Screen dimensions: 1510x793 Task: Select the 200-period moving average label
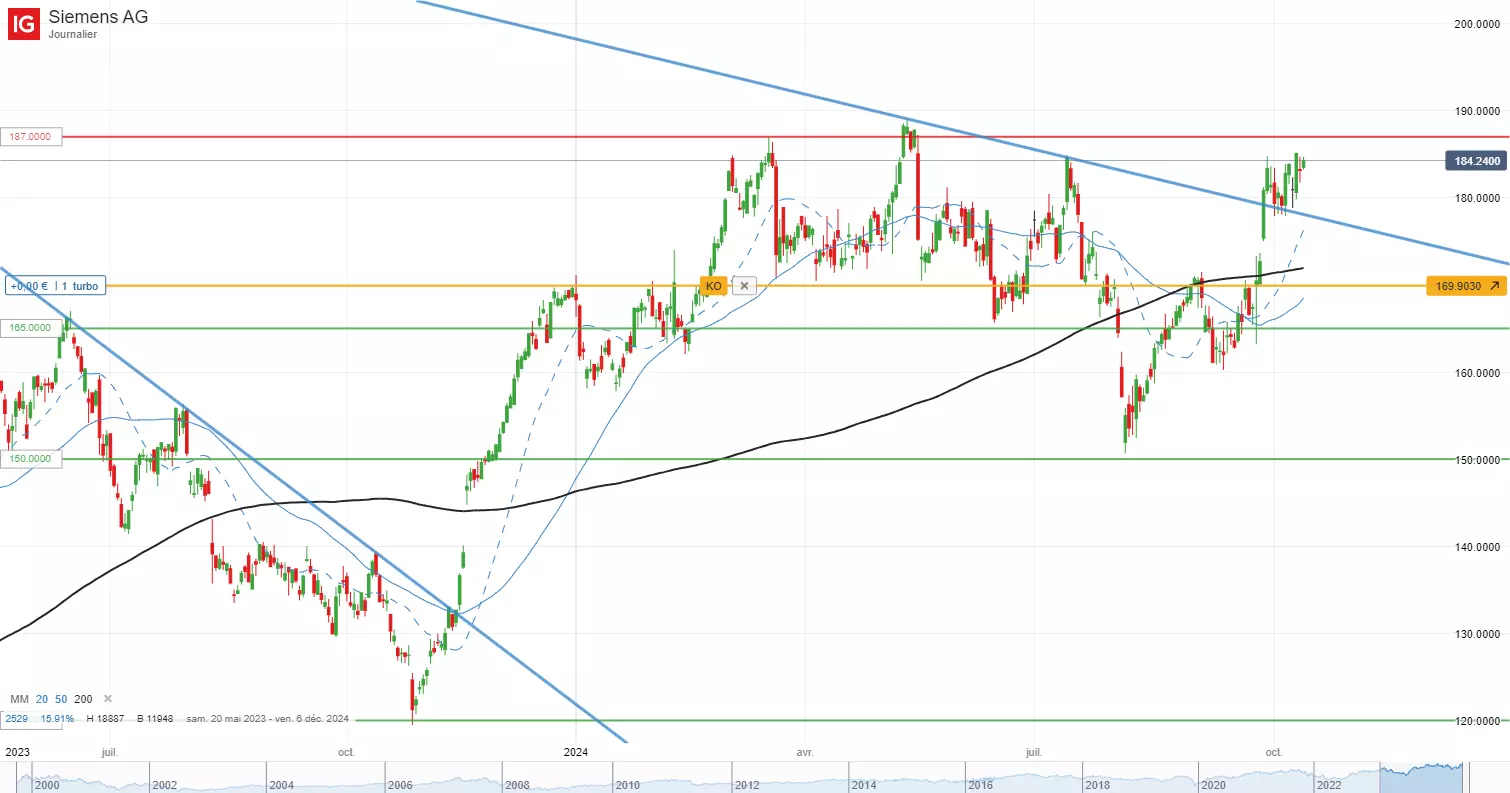[x=83, y=698]
